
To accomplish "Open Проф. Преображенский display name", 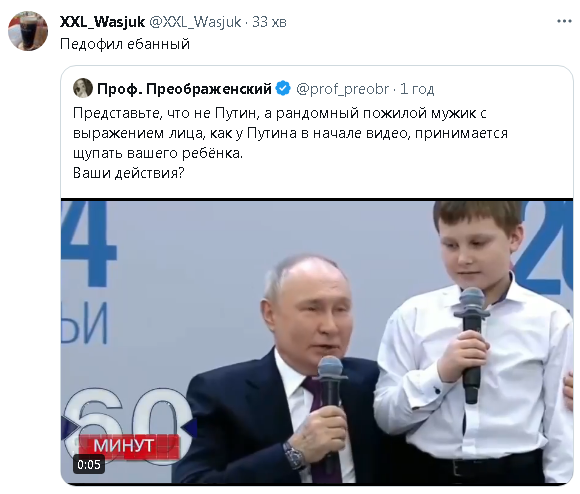I will (184, 89).
